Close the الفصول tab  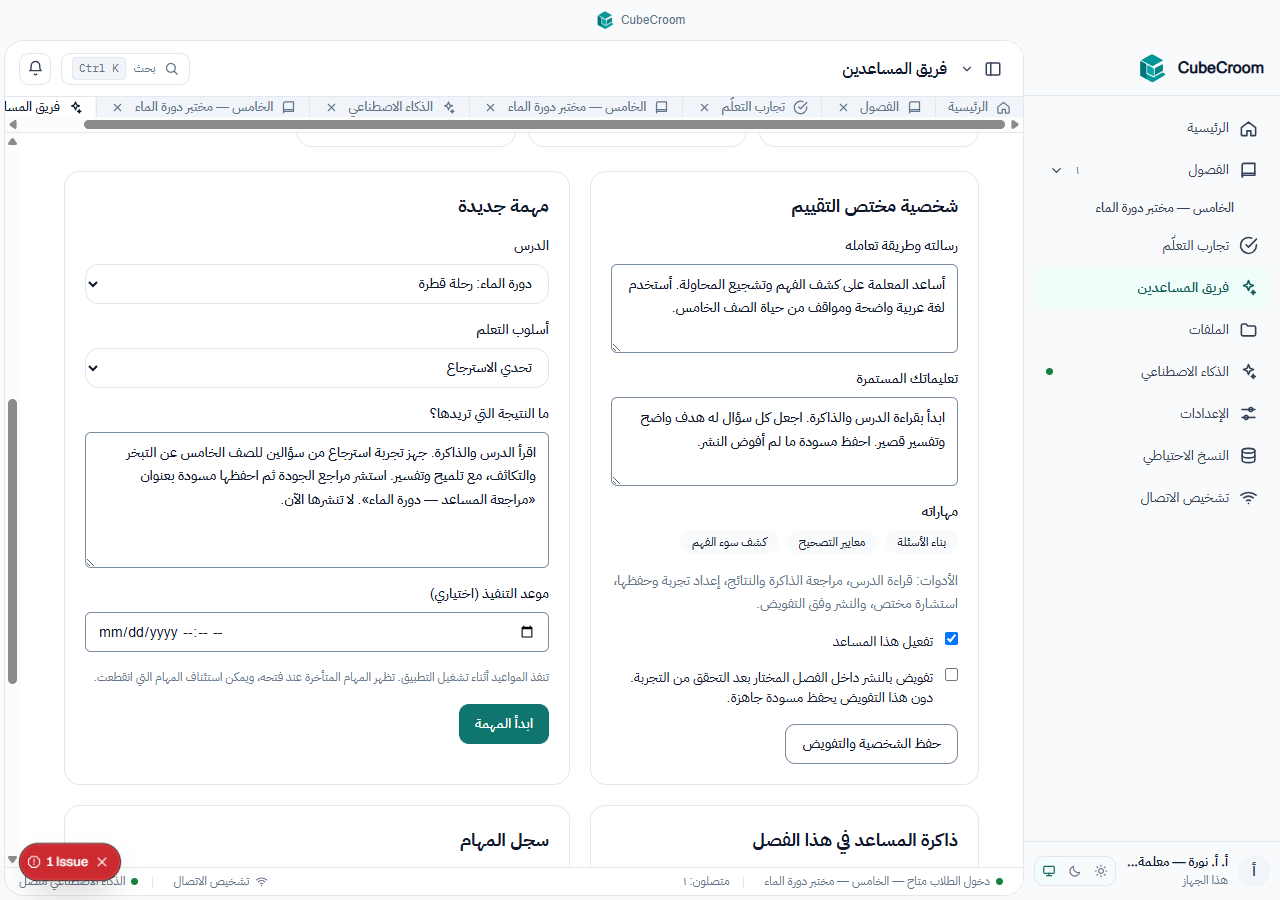point(843,107)
